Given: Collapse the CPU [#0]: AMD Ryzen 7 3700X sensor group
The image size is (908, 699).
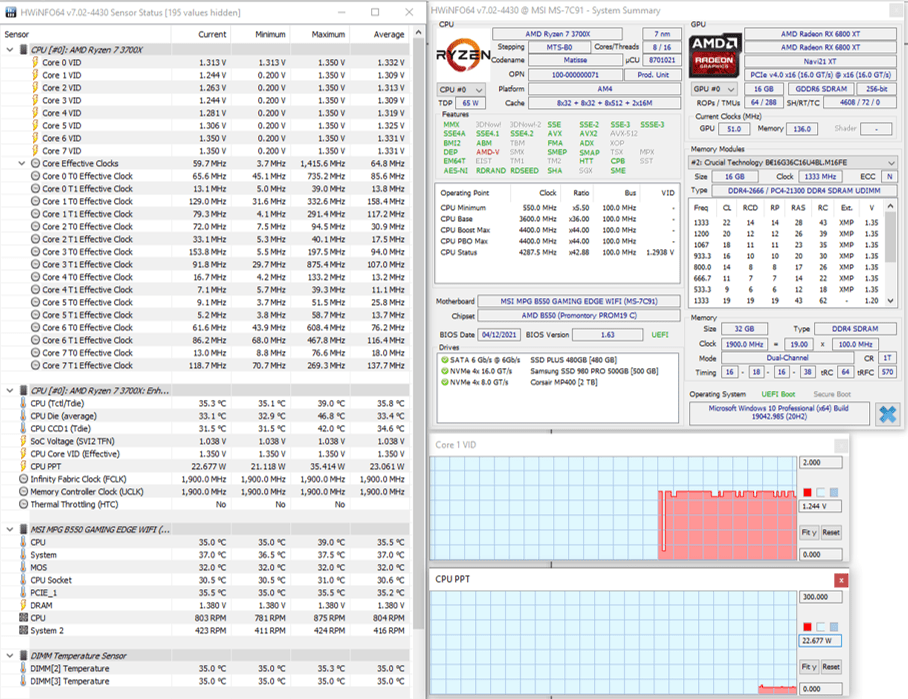Looking at the screenshot, I should (10, 50).
